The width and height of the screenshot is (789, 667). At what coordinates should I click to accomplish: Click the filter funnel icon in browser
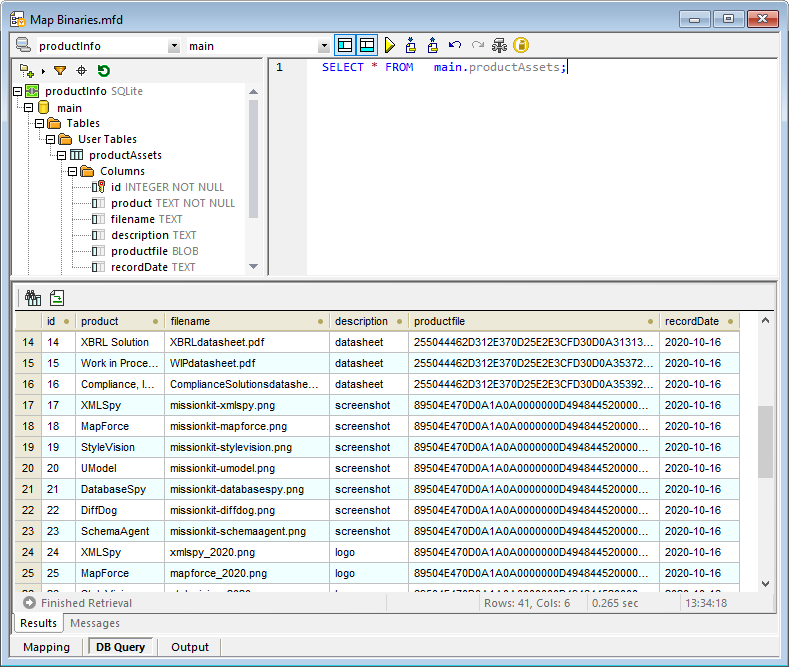click(x=60, y=71)
